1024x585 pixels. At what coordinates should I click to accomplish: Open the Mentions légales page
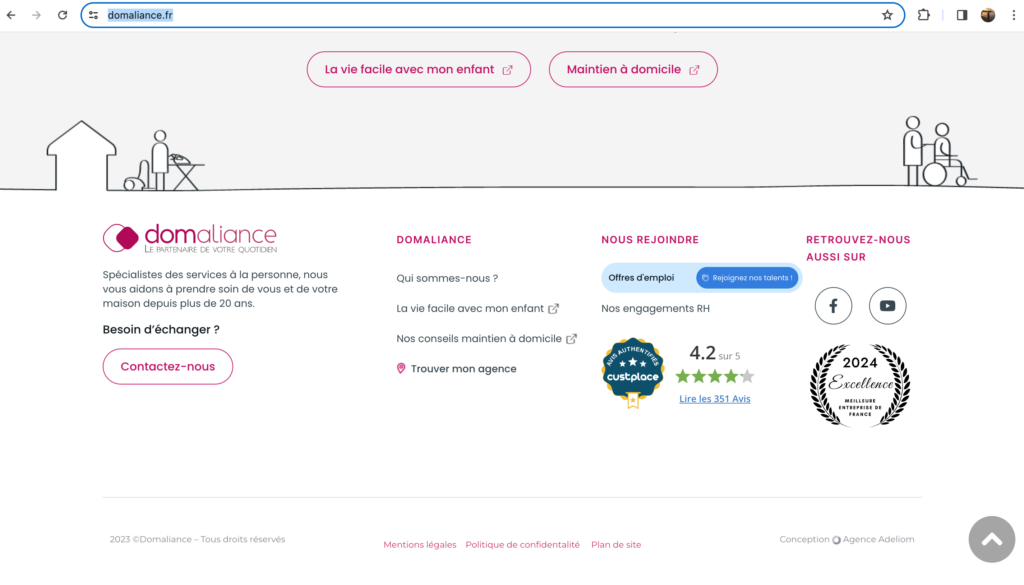click(x=419, y=544)
